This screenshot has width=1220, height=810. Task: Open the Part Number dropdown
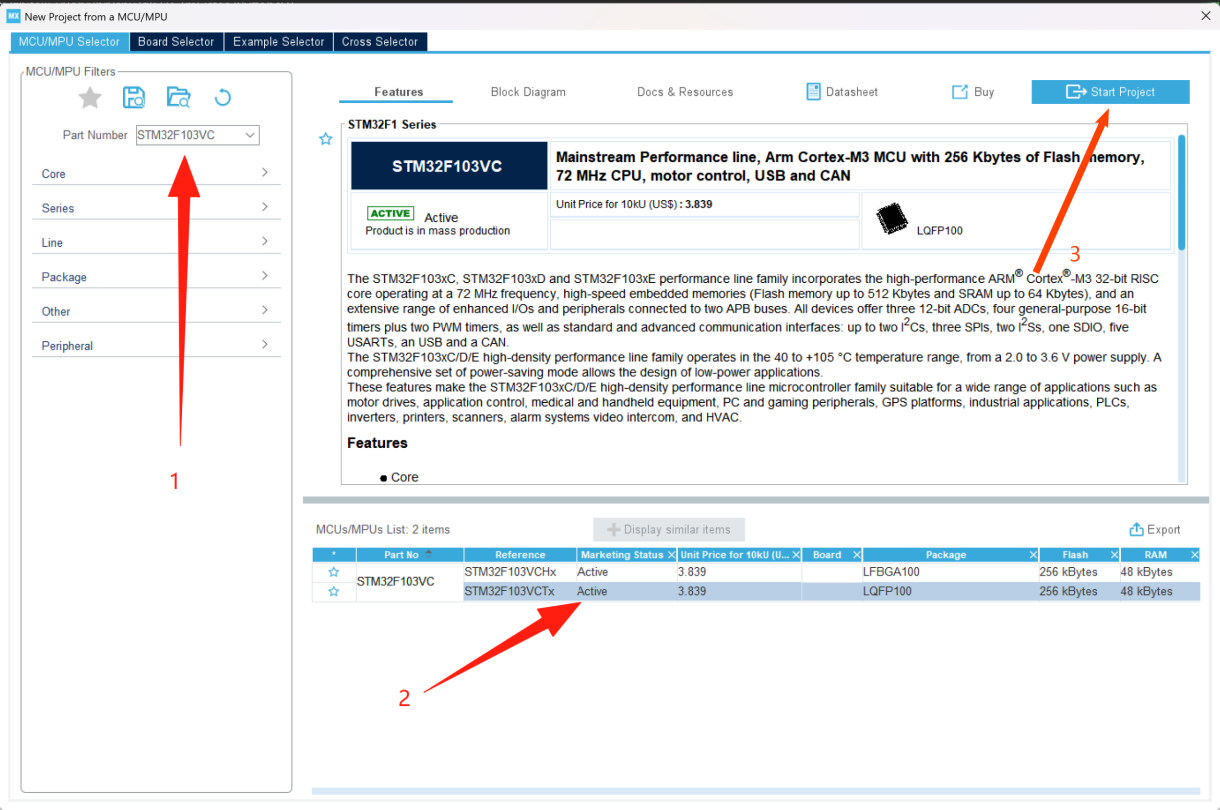(x=249, y=135)
